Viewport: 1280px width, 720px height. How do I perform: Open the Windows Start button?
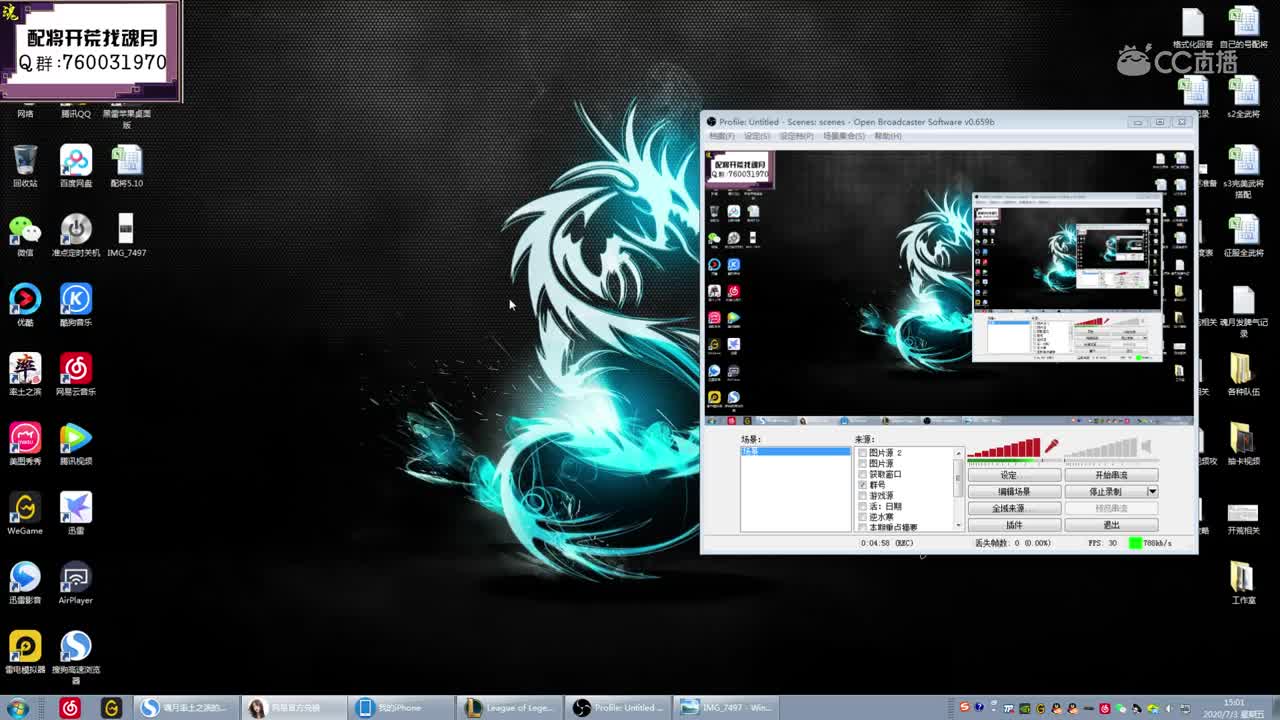(x=17, y=708)
